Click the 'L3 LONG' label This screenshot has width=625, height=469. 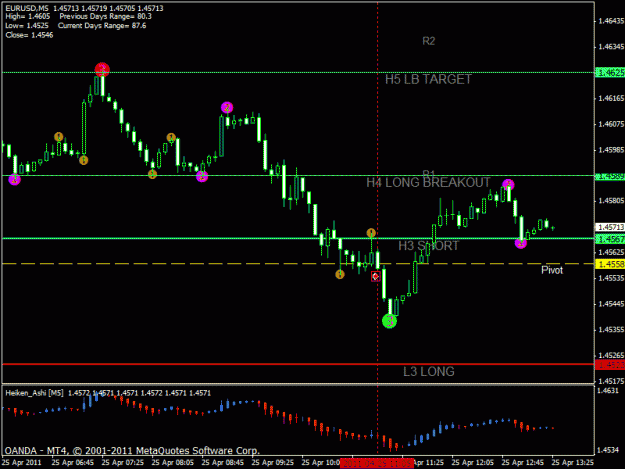click(x=428, y=371)
